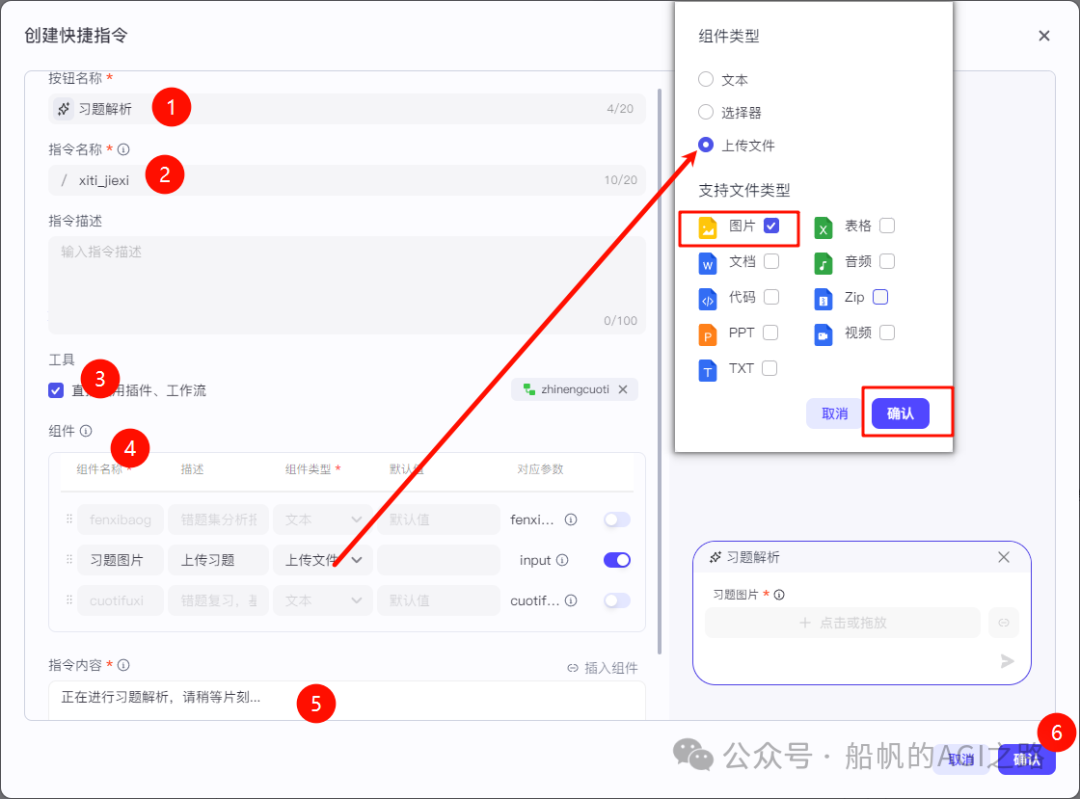
Task: Enable the cuotif… parameter switch
Action: coord(616,601)
